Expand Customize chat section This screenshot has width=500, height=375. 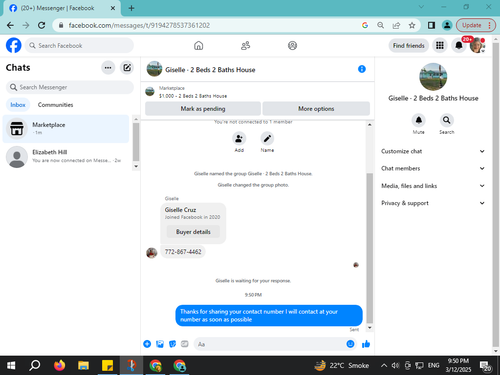pyautogui.click(x=433, y=151)
